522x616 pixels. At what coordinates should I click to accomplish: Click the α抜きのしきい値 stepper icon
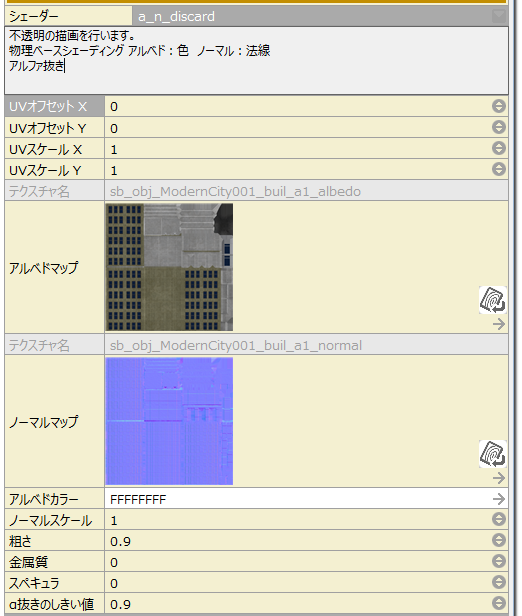[499, 603]
